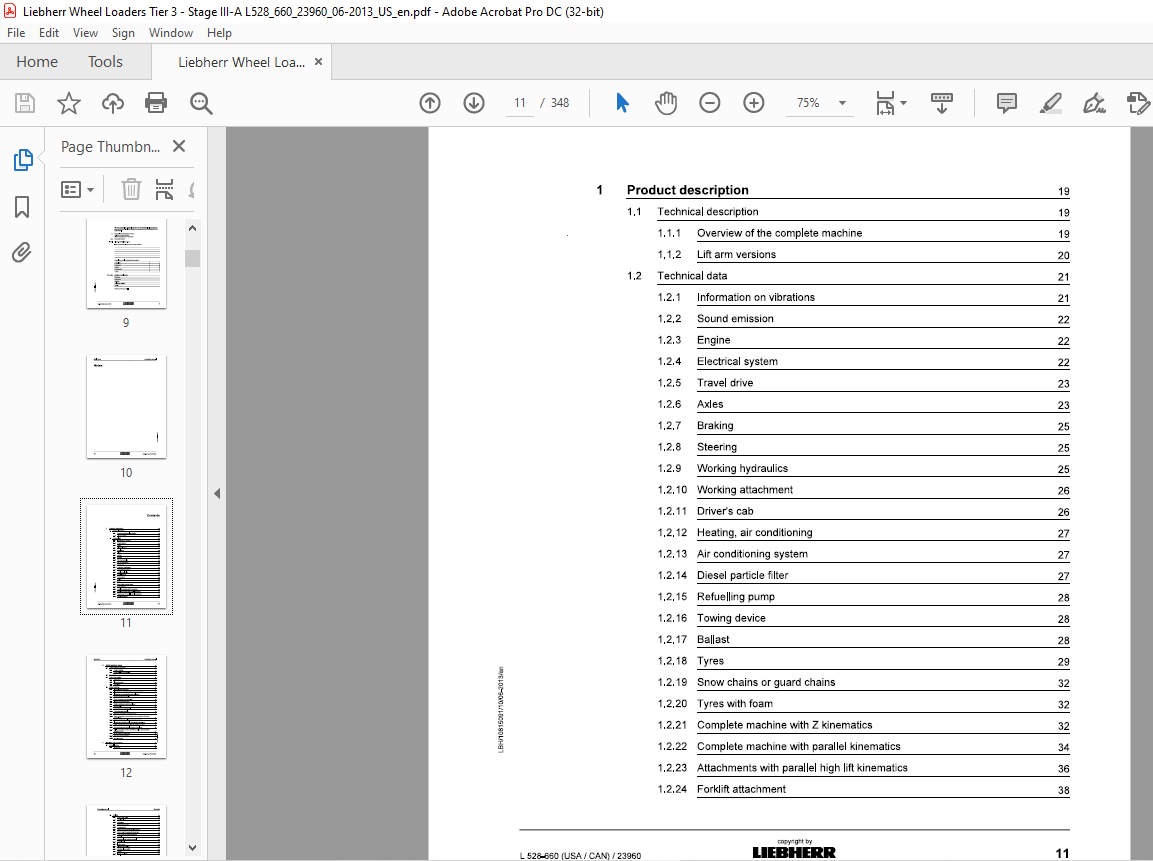Add a comment sticky note
This screenshot has width=1153, height=861.
click(1007, 103)
